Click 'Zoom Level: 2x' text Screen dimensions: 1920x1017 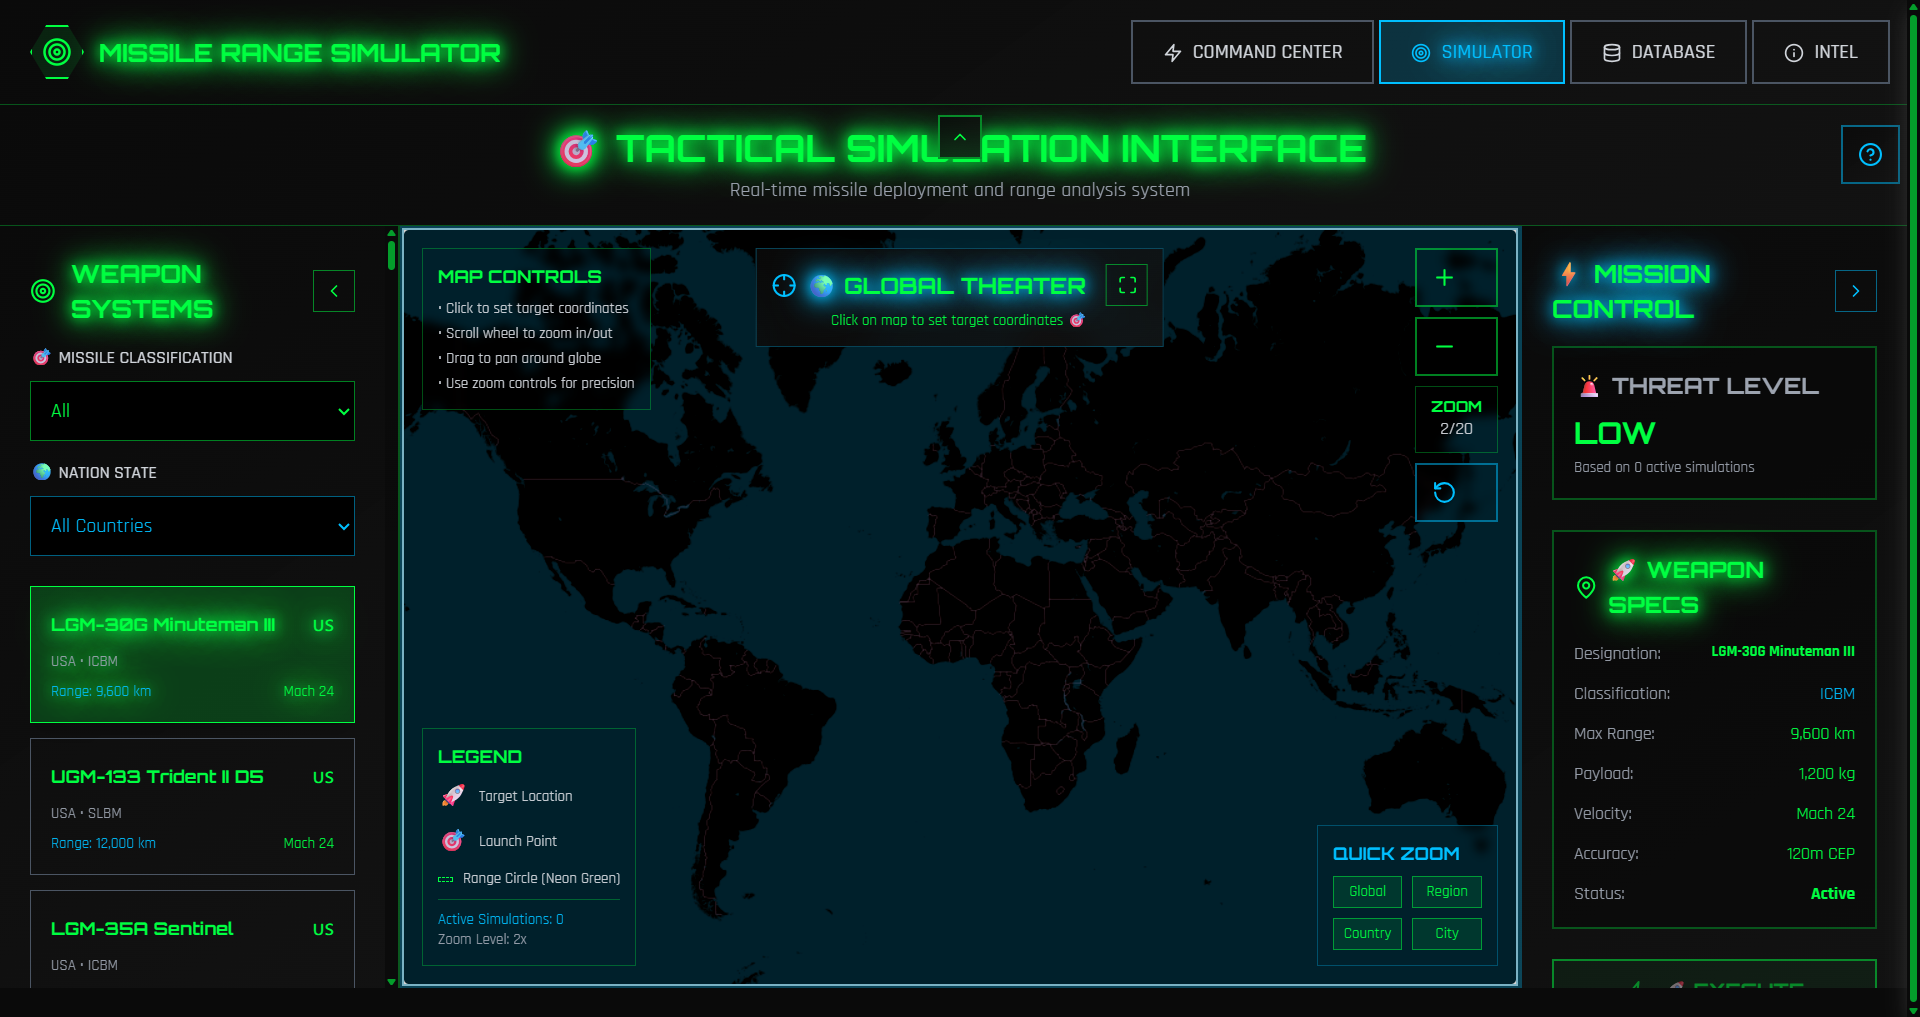coord(482,939)
